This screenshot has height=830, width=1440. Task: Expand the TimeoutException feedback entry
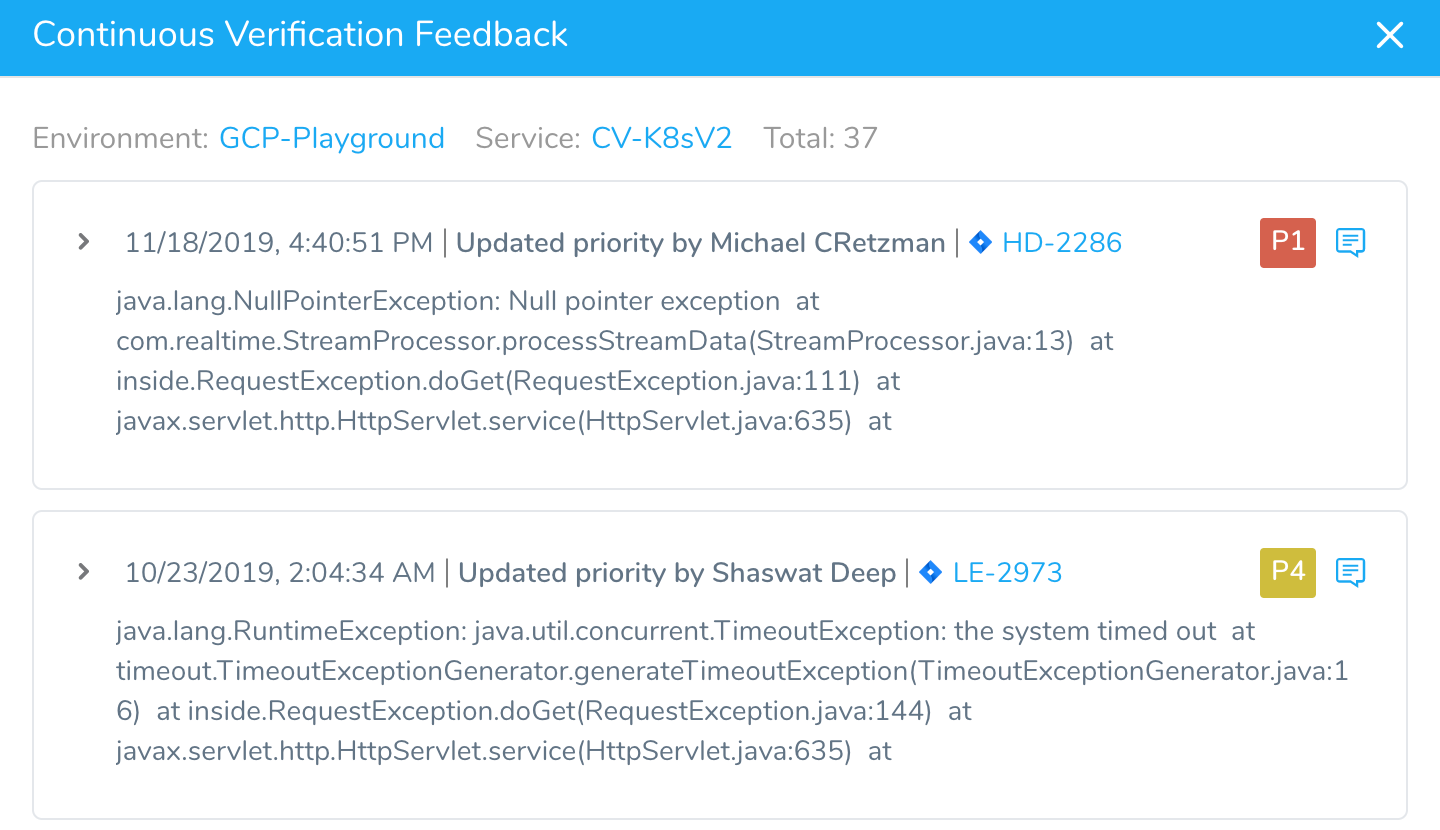click(x=84, y=572)
